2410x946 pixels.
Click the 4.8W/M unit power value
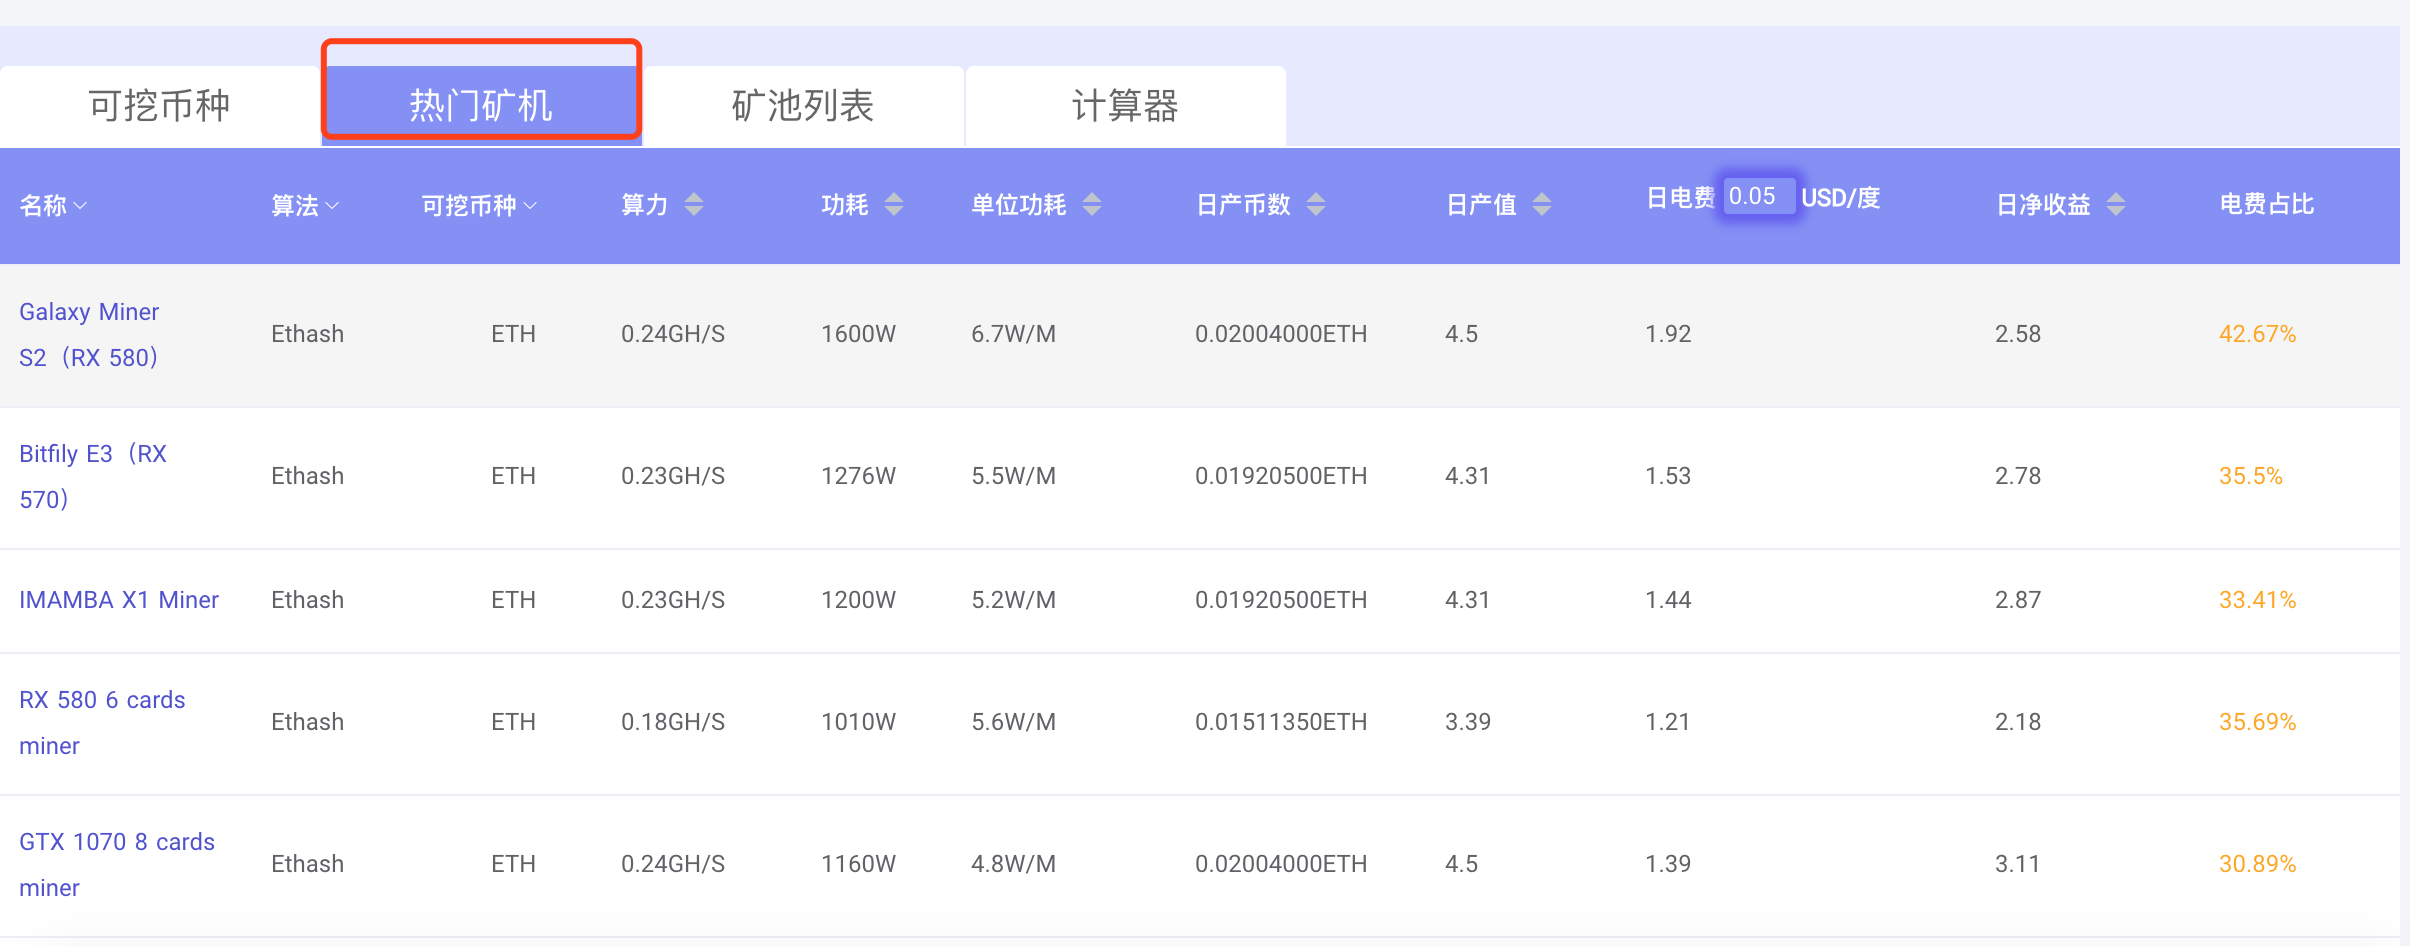(1013, 864)
